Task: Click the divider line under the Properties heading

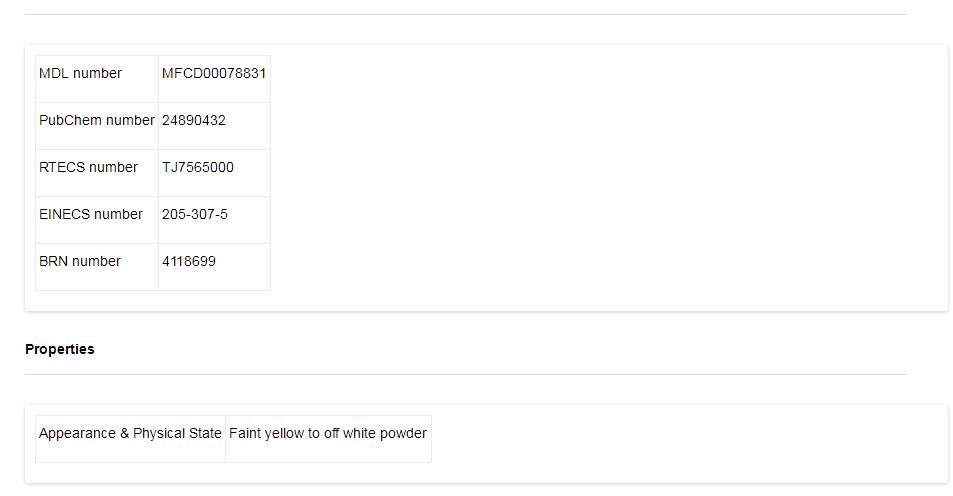Action: tap(466, 374)
